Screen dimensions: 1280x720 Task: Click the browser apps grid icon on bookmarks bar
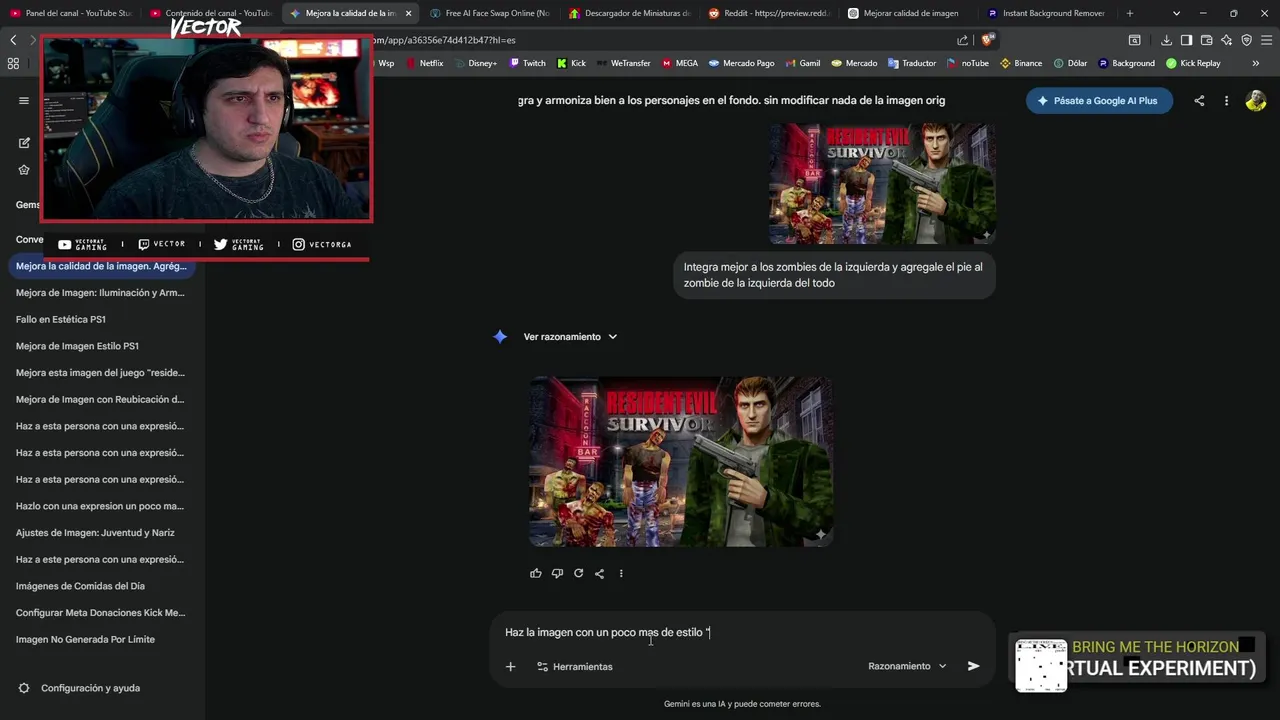click(x=13, y=63)
